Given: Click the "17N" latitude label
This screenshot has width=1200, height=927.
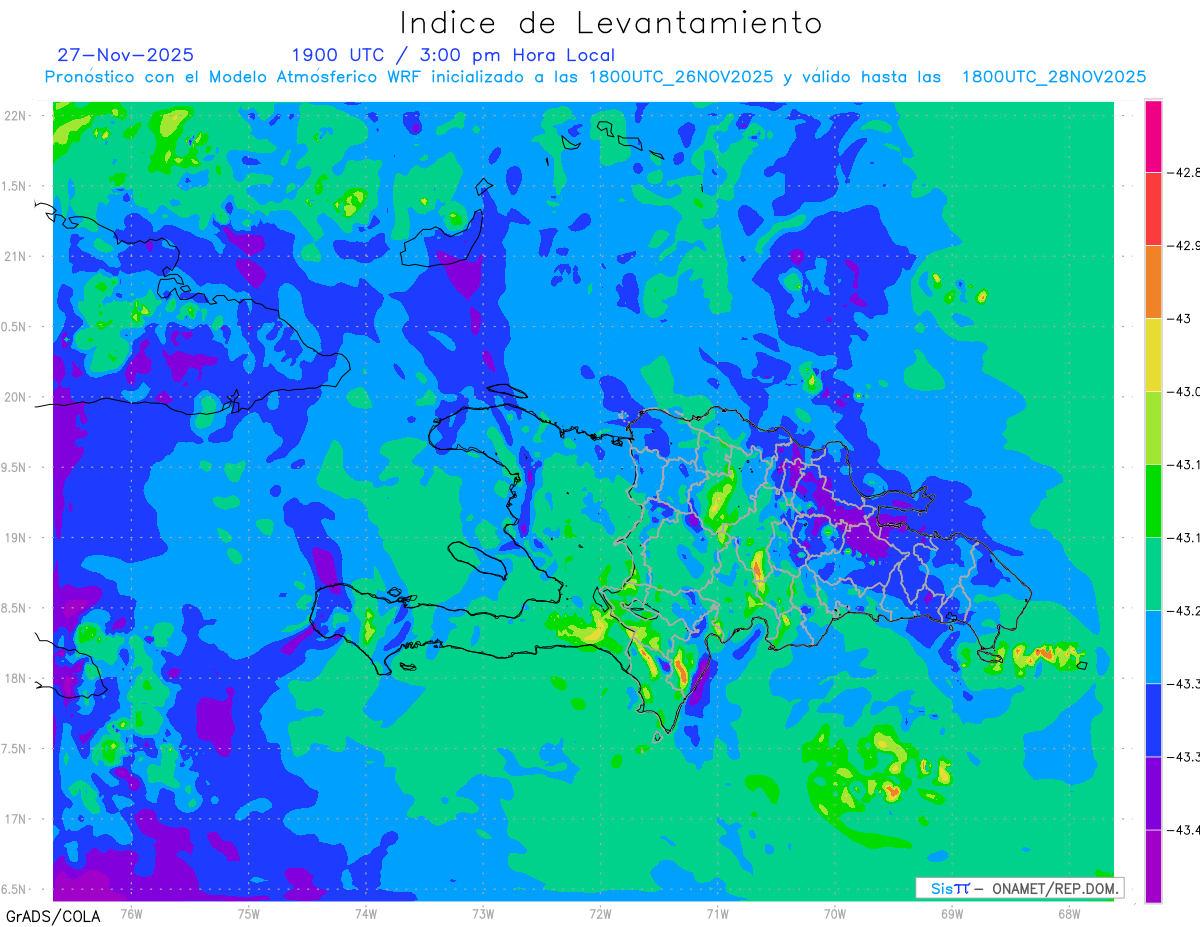Looking at the screenshot, I should pos(17,819).
